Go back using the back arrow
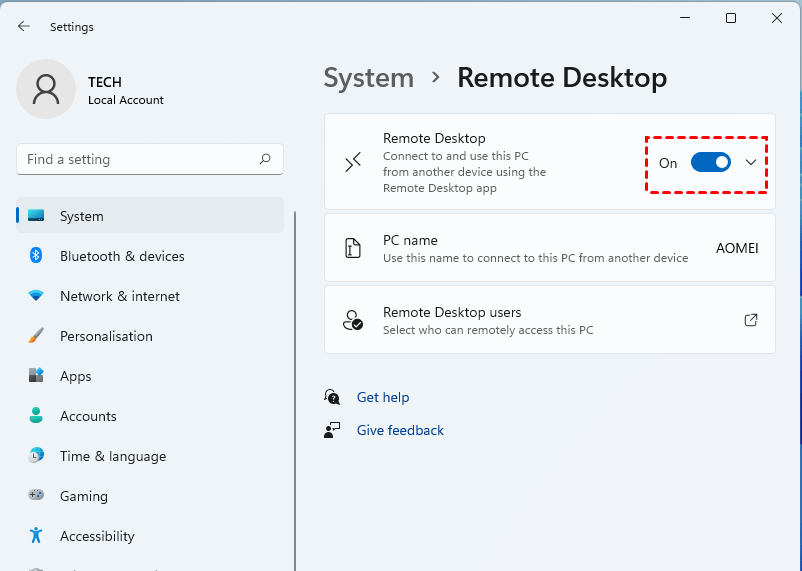802x571 pixels. pyautogui.click(x=24, y=26)
